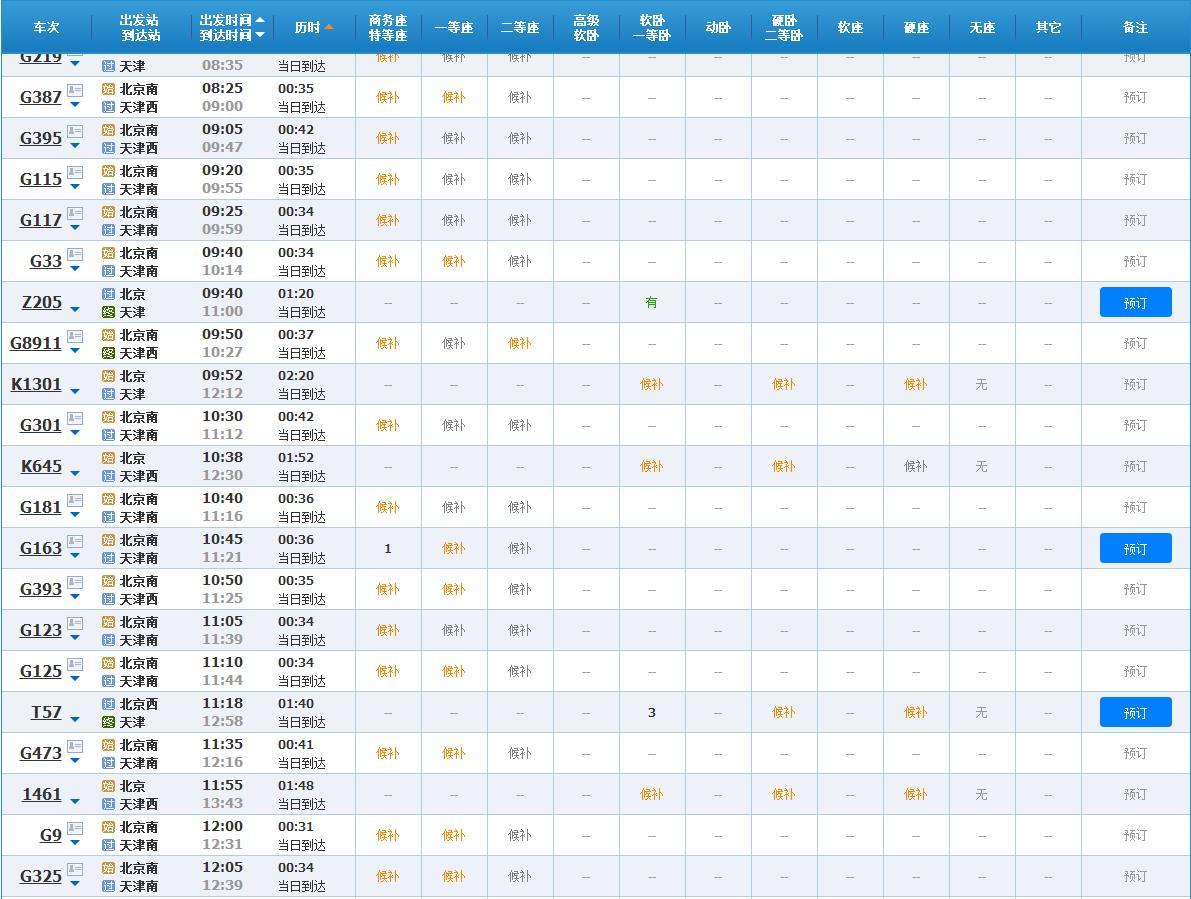1191x899 pixels.
Task: Click the ID card icon beside G301
Action: [74, 418]
